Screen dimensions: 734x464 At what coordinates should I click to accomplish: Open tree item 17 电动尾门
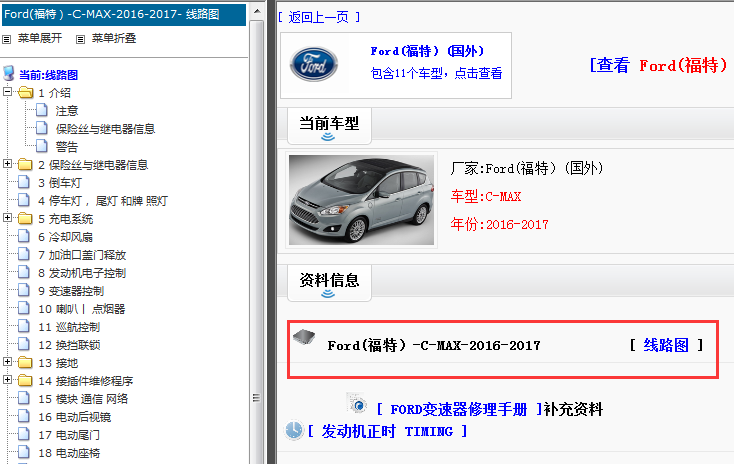tap(69, 435)
